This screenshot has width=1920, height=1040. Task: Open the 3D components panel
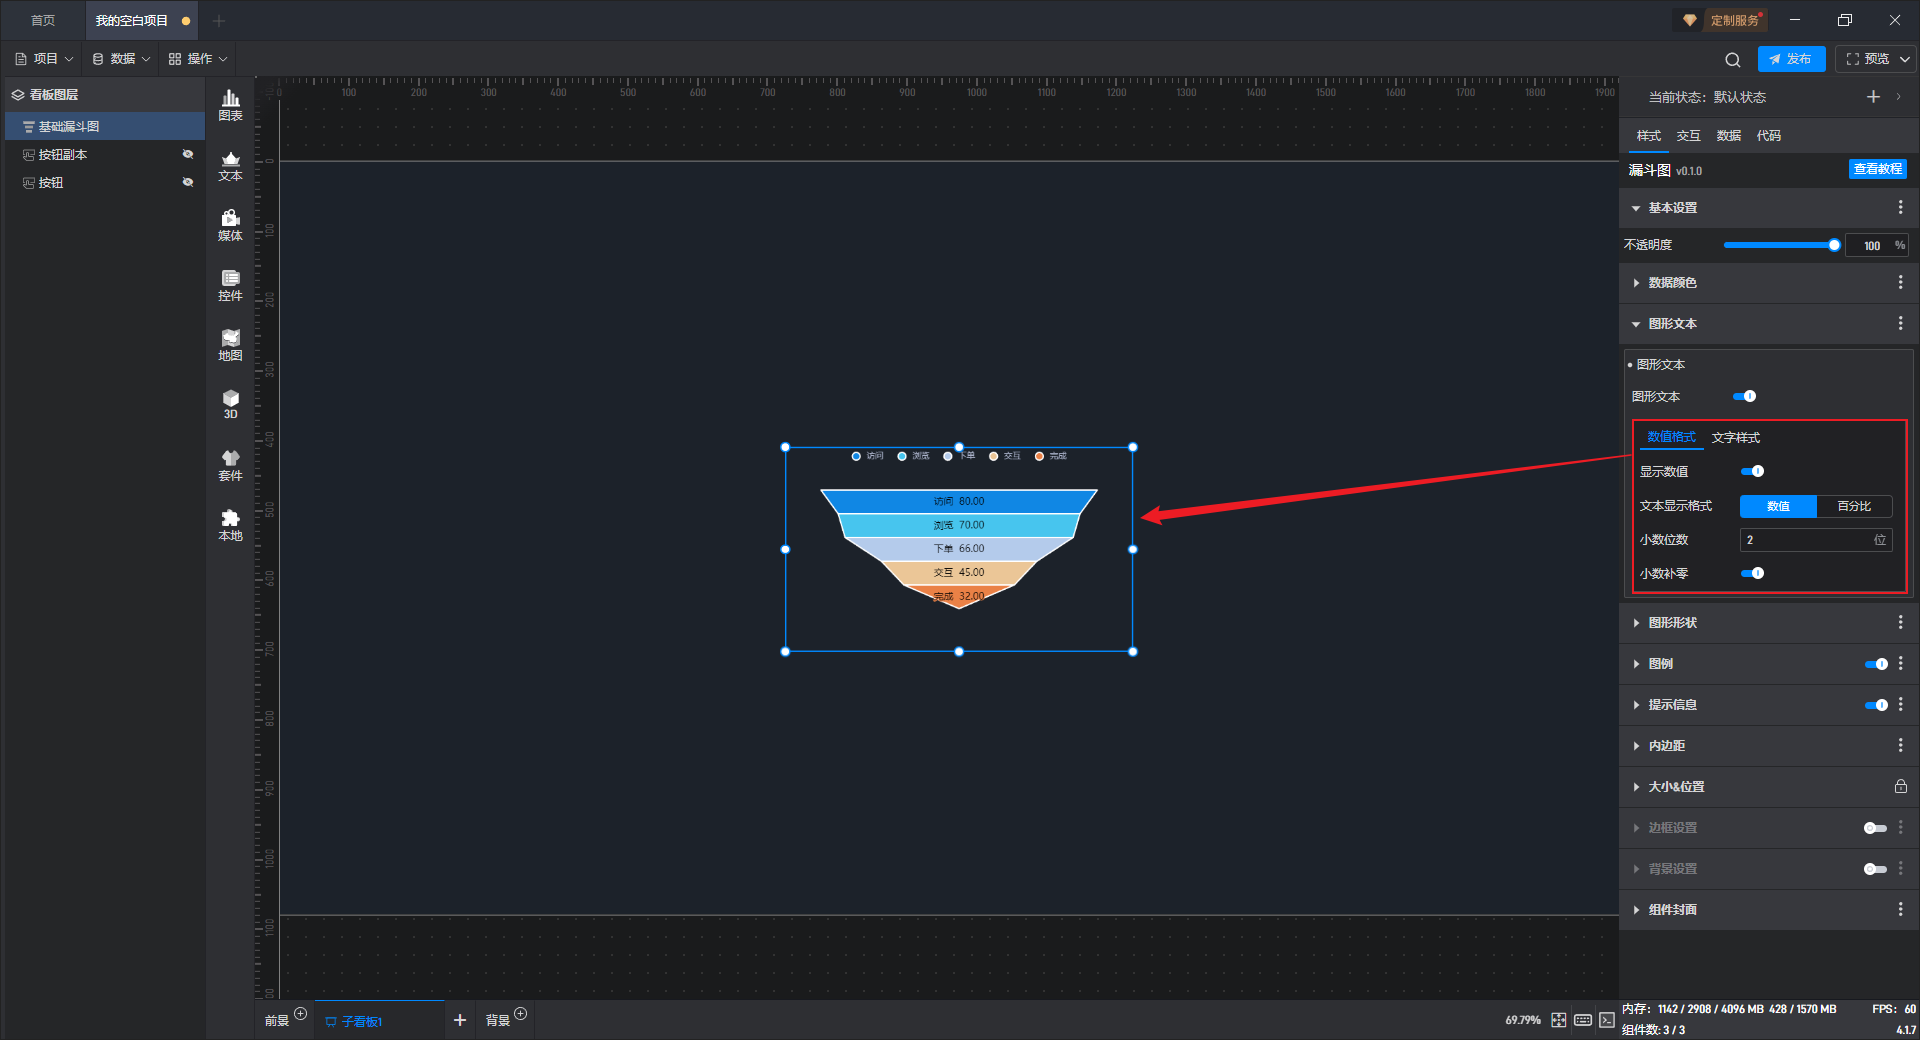(230, 404)
